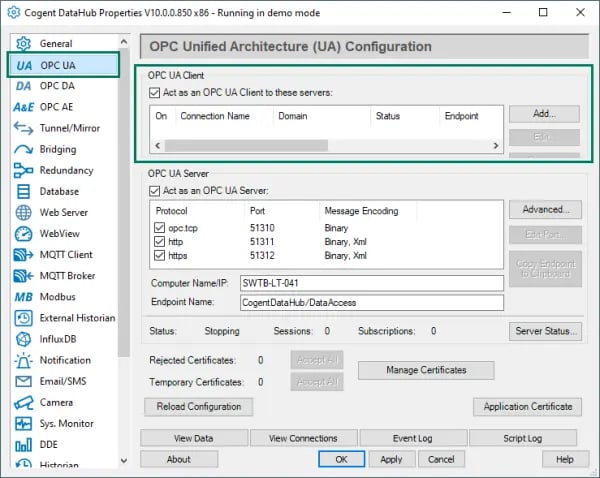Click the Web Server globe icon
Viewport: 600px width, 478px height.
pyautogui.click(x=23, y=212)
